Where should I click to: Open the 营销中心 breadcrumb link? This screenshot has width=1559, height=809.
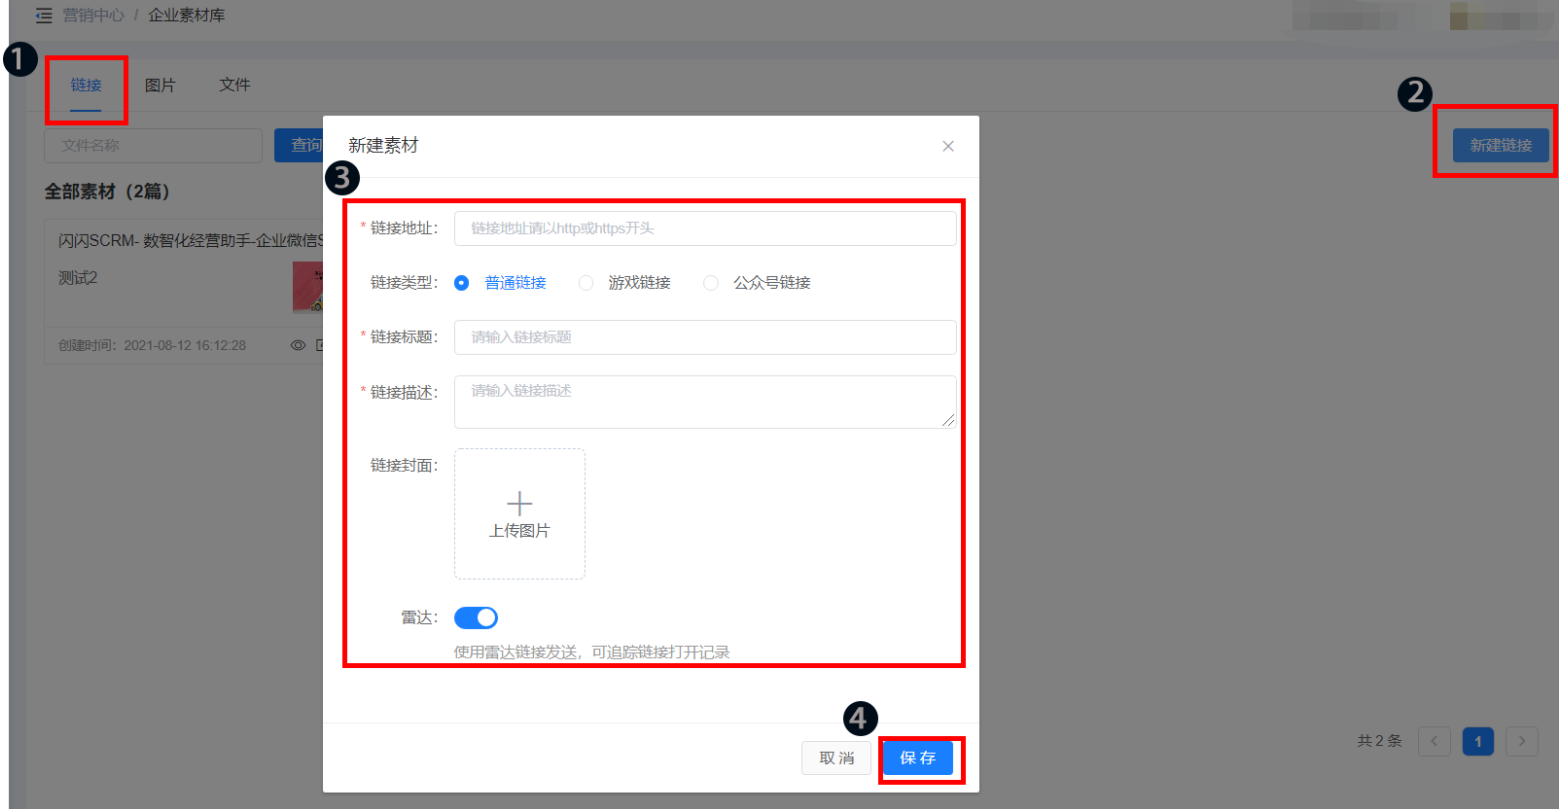[92, 15]
